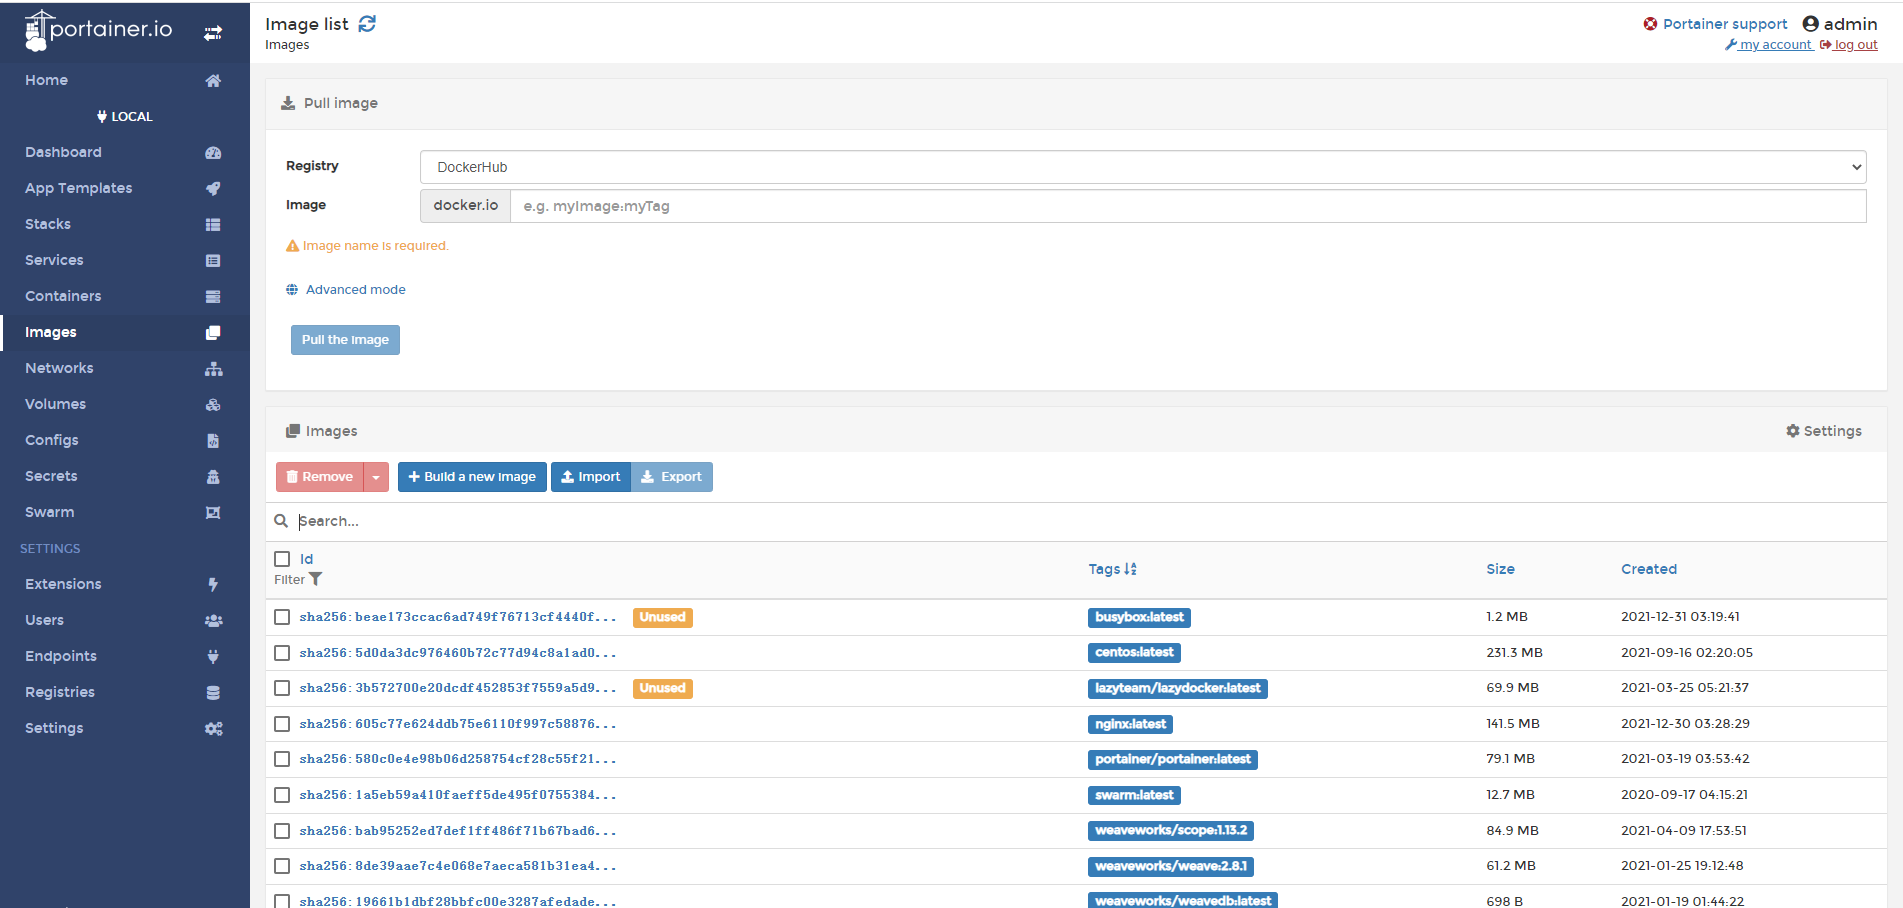
Task: Click the red Remove button
Action: coord(320,477)
